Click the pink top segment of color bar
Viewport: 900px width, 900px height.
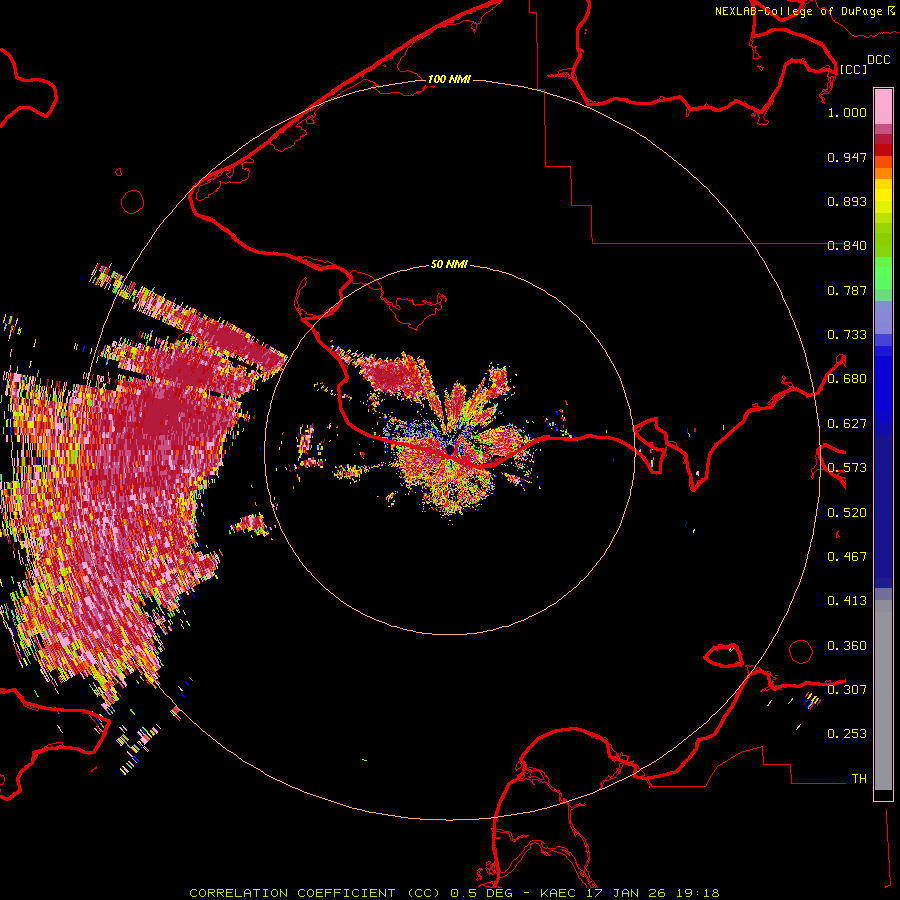pos(883,106)
